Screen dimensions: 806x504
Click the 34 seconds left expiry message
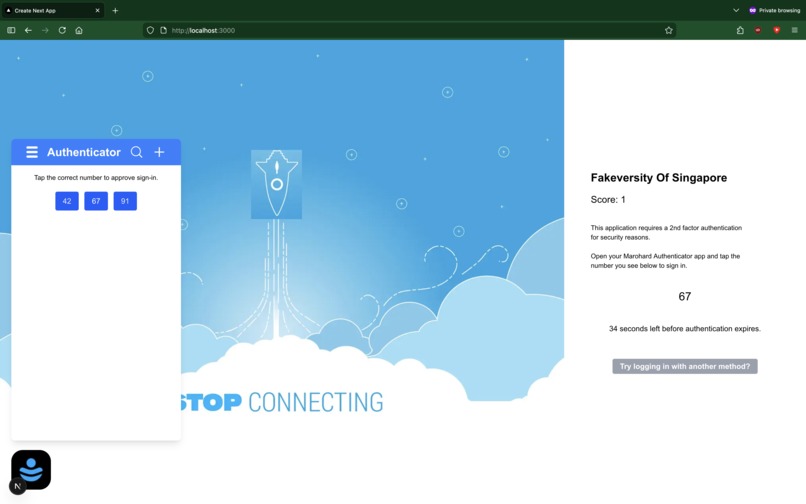(685, 329)
